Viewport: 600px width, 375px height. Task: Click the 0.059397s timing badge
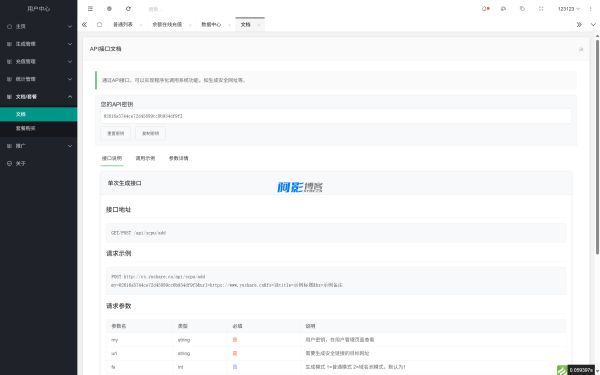coord(582,370)
